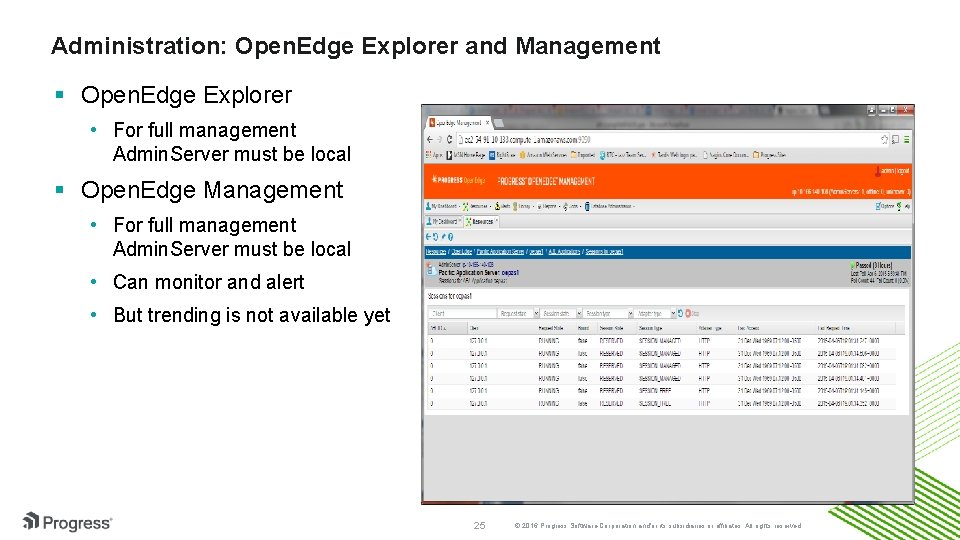Viewport: 960px width, 540px height.
Task: Go back with the browser back arrow
Action: tap(430, 140)
